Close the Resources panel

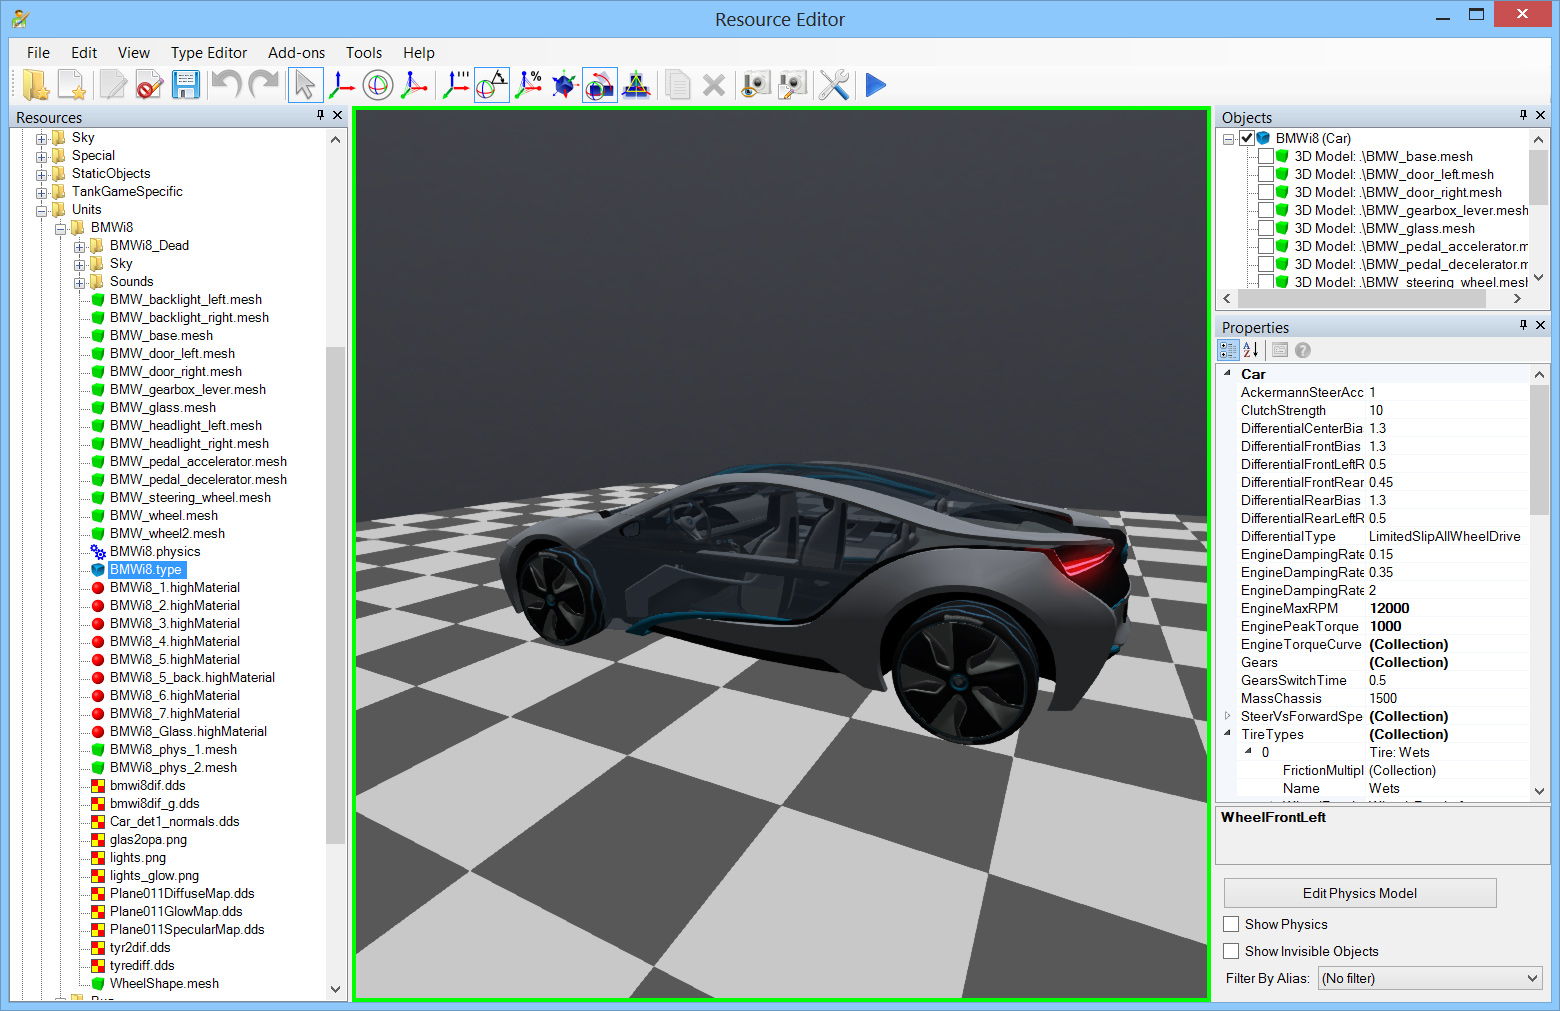[x=338, y=116]
